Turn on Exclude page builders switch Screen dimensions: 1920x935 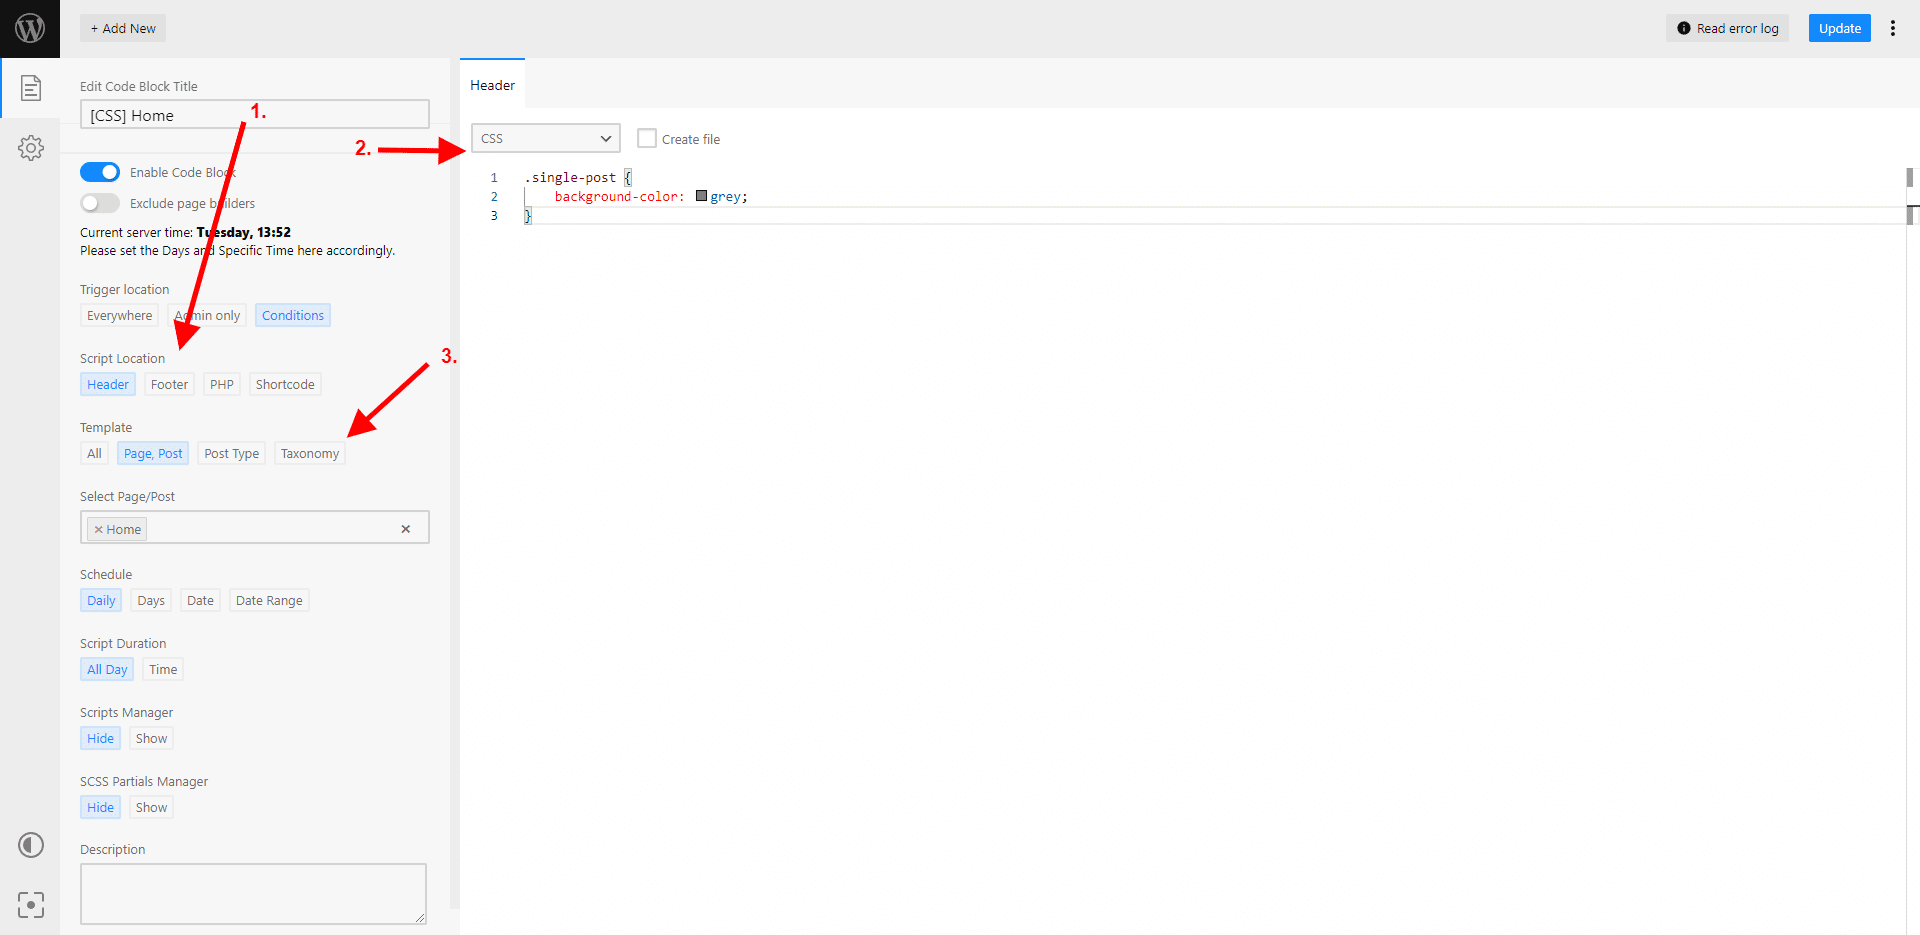[x=100, y=203]
